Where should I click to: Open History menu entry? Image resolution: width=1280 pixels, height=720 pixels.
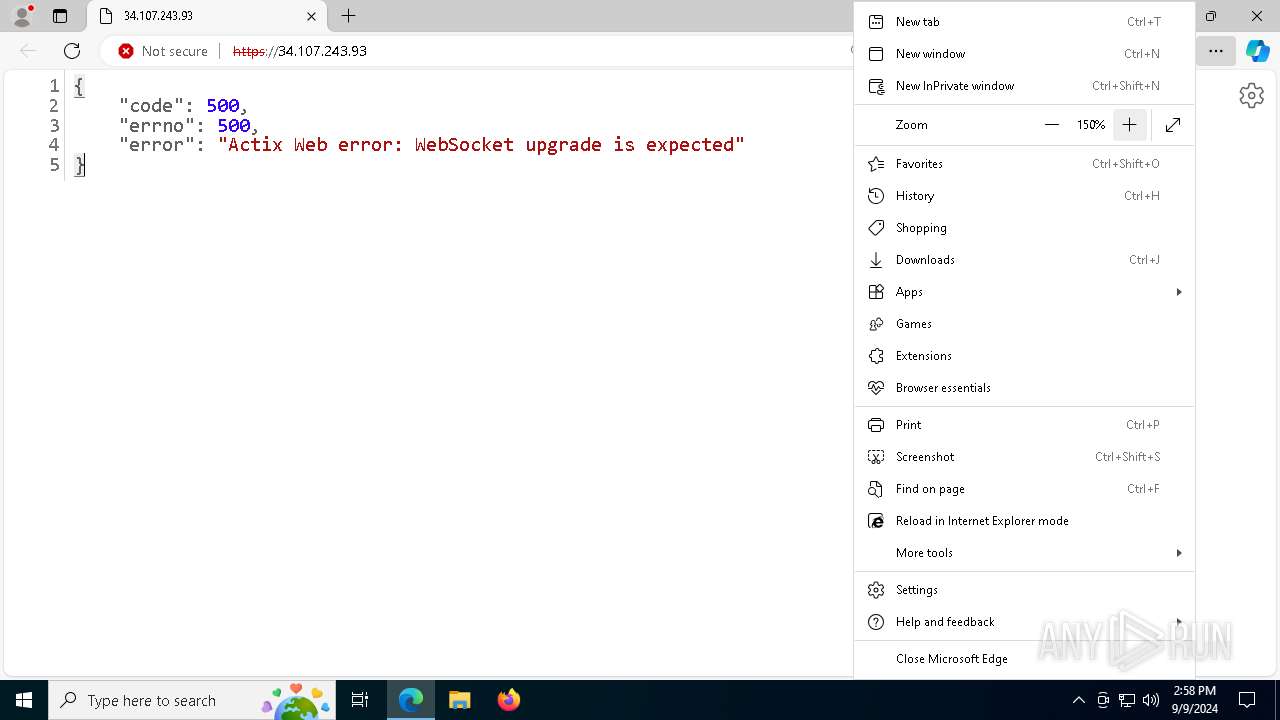coord(1024,196)
